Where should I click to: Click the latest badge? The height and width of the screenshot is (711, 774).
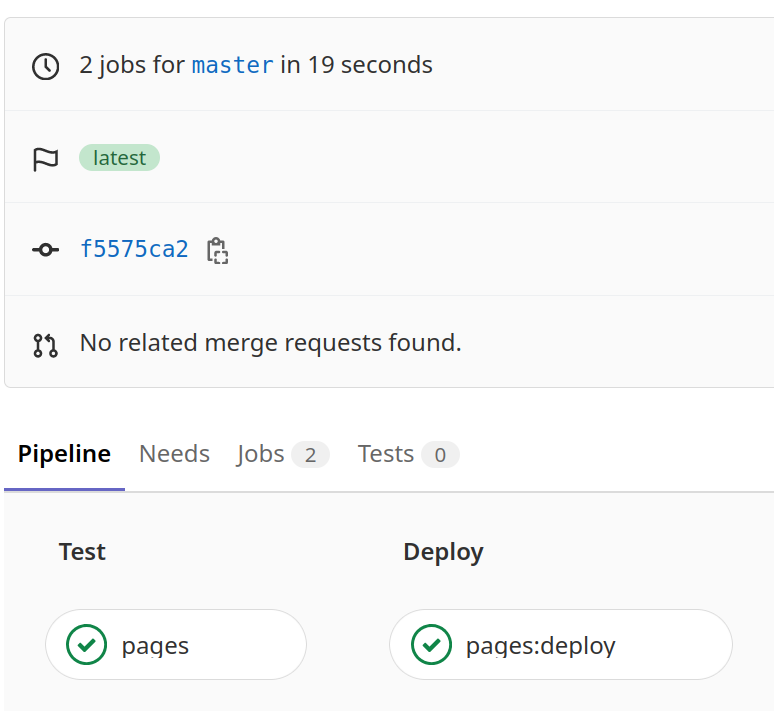[x=119, y=158]
